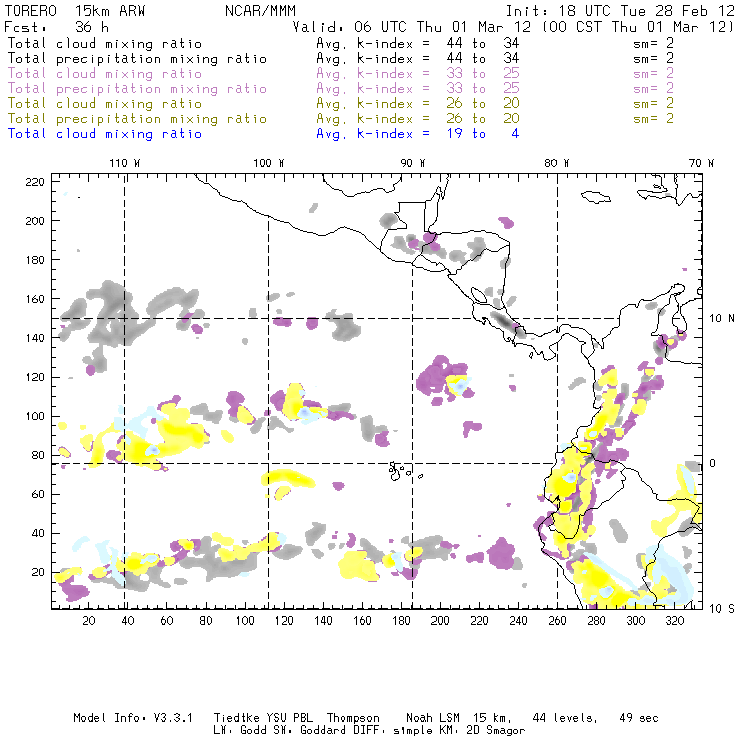Select the '90 W' longitude label
The height and width of the screenshot is (740, 740).
coord(413,163)
